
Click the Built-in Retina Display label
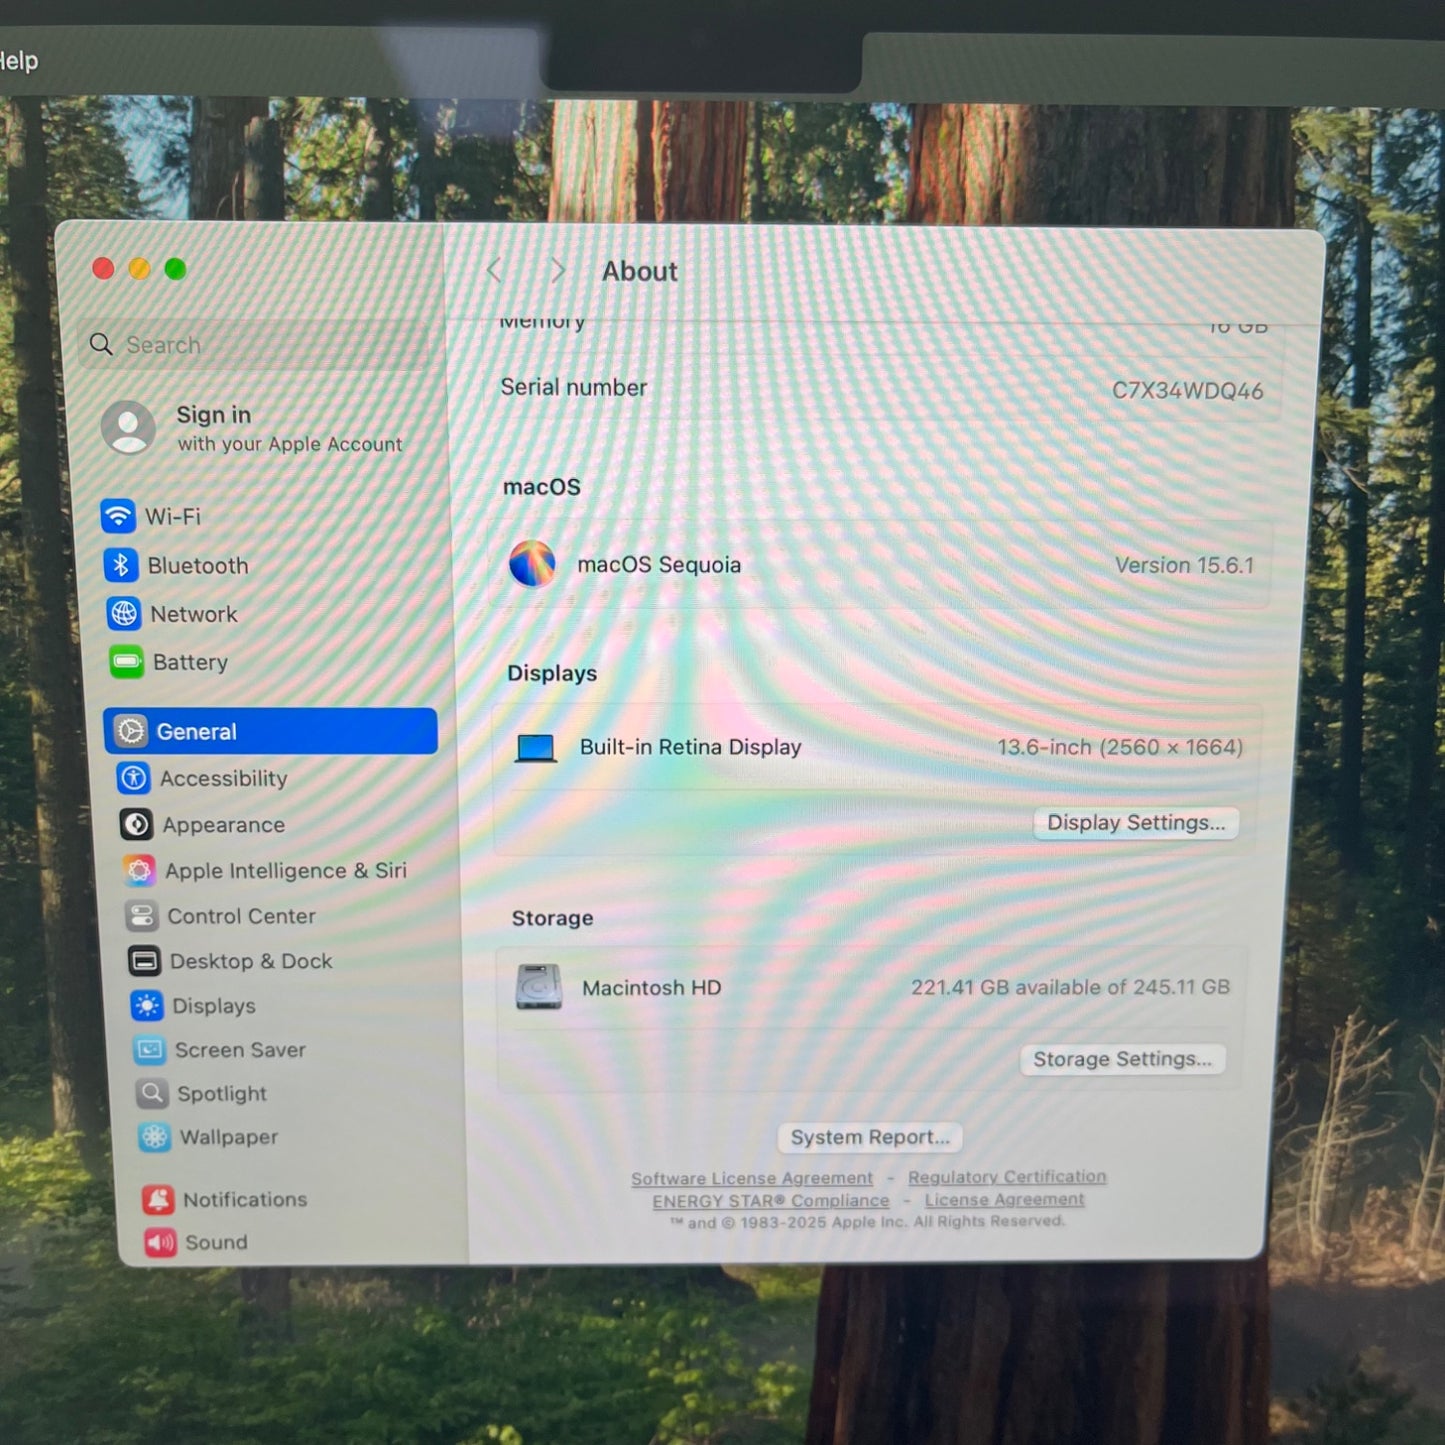pyautogui.click(x=690, y=747)
